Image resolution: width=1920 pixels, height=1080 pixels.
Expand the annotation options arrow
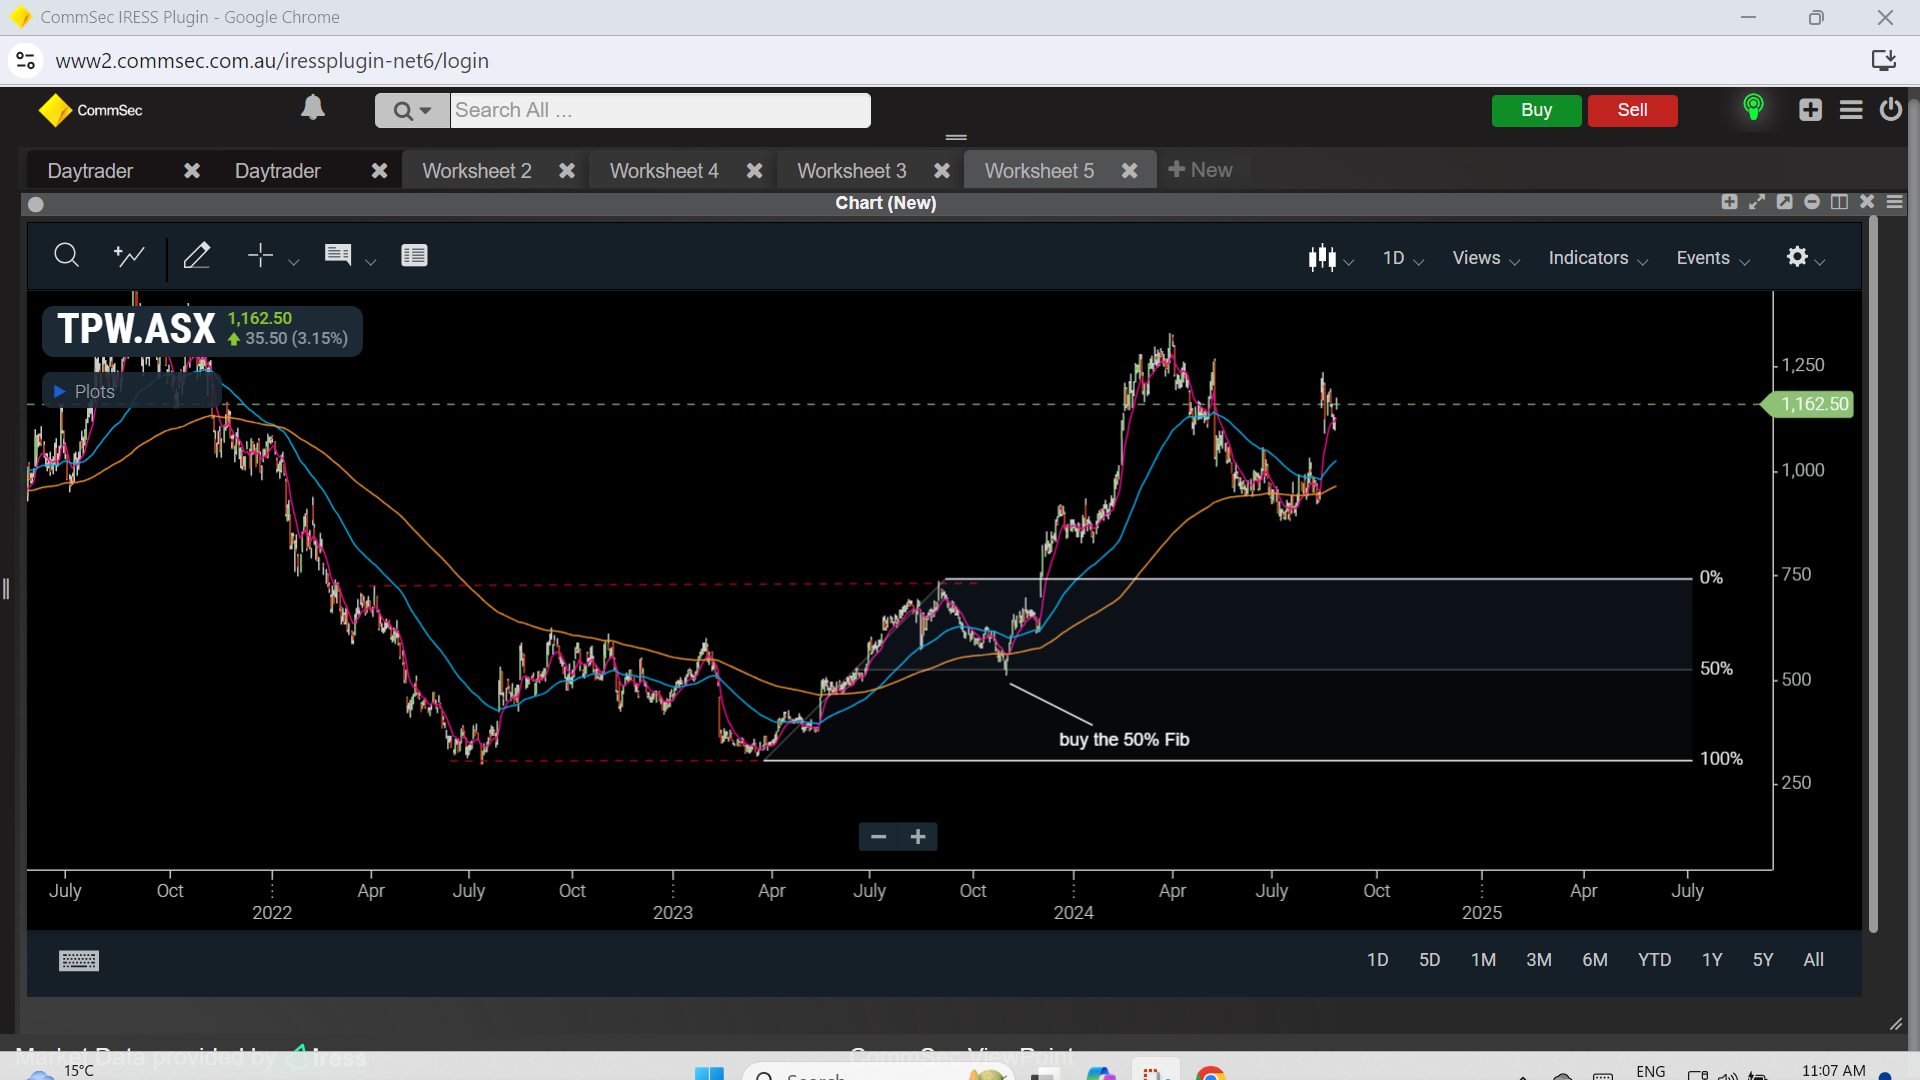click(x=370, y=262)
